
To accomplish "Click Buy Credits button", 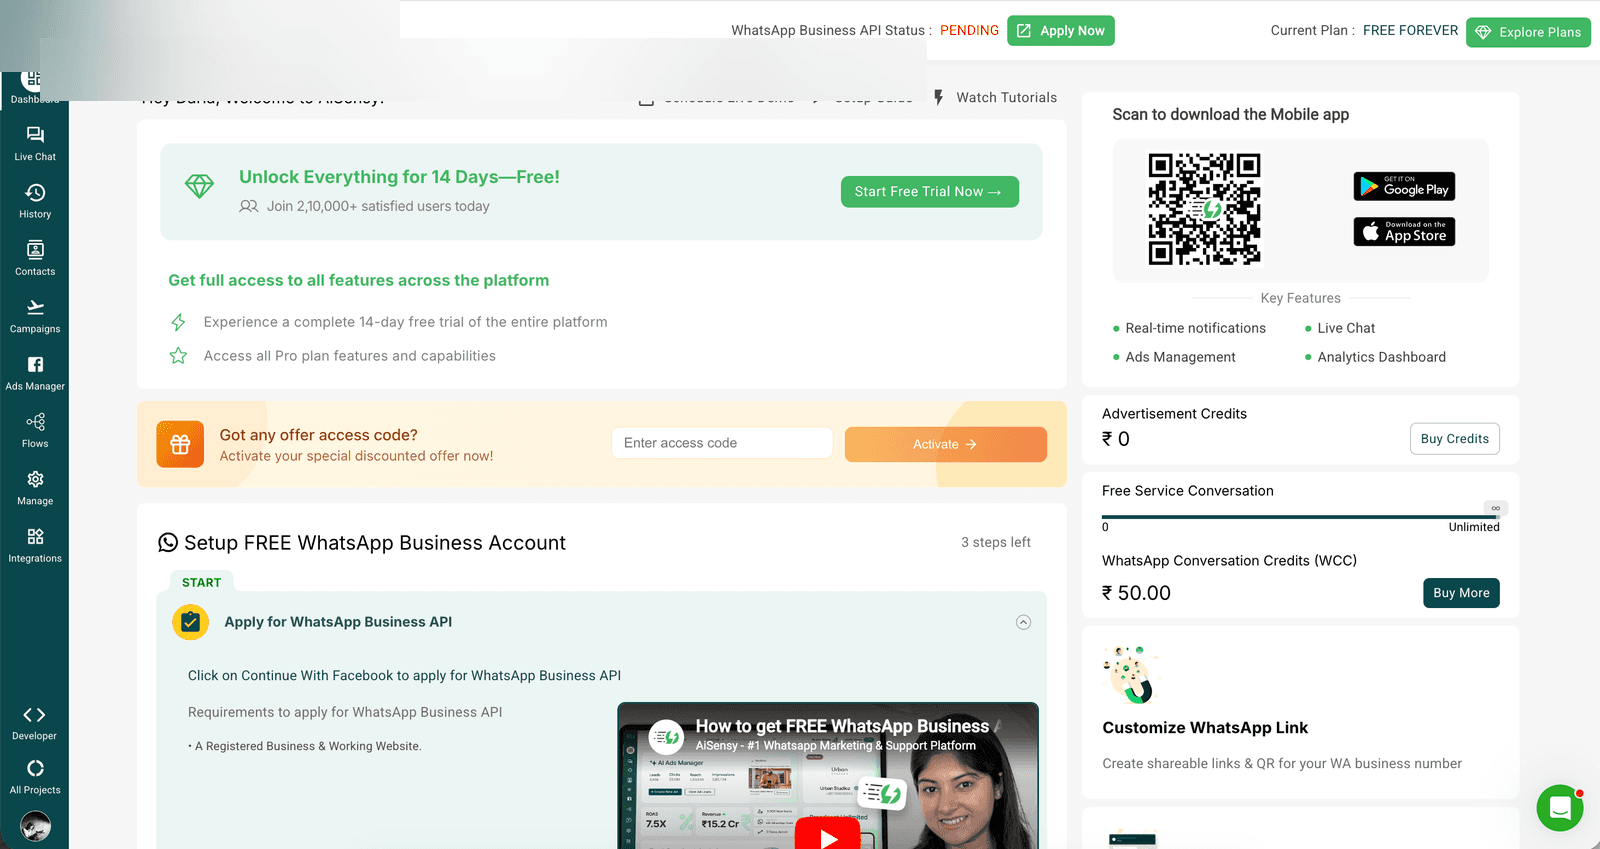I will coord(1455,439).
